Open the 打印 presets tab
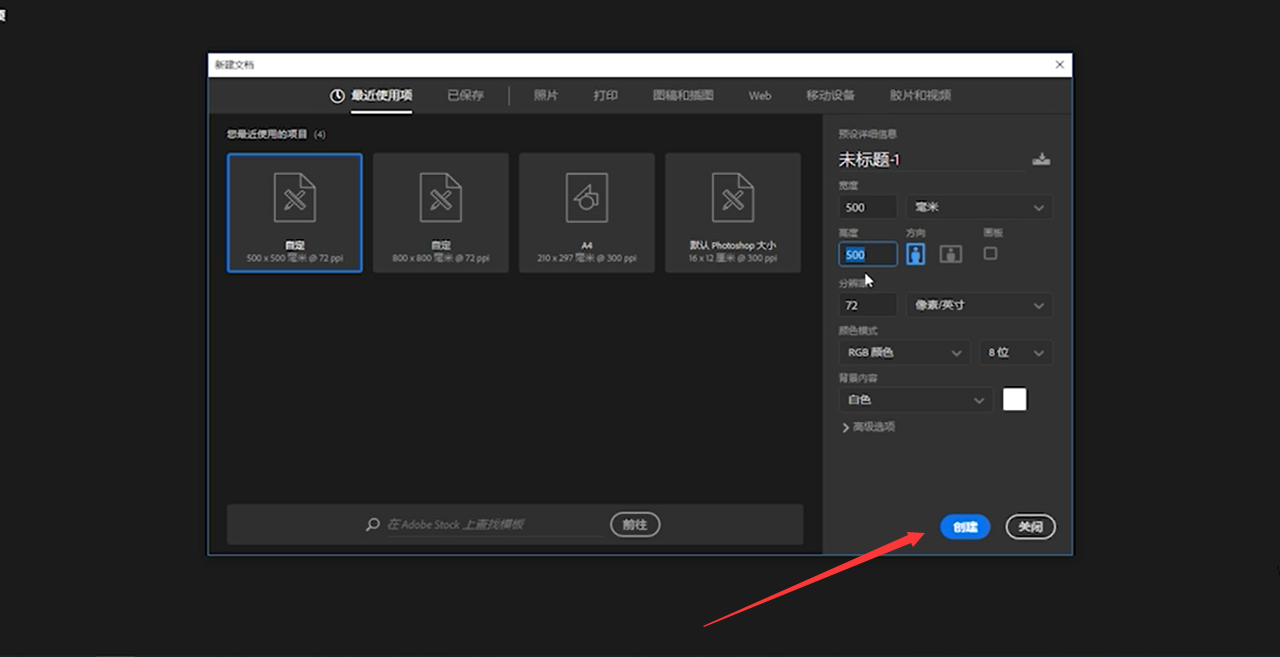The width and height of the screenshot is (1280, 657). click(606, 96)
